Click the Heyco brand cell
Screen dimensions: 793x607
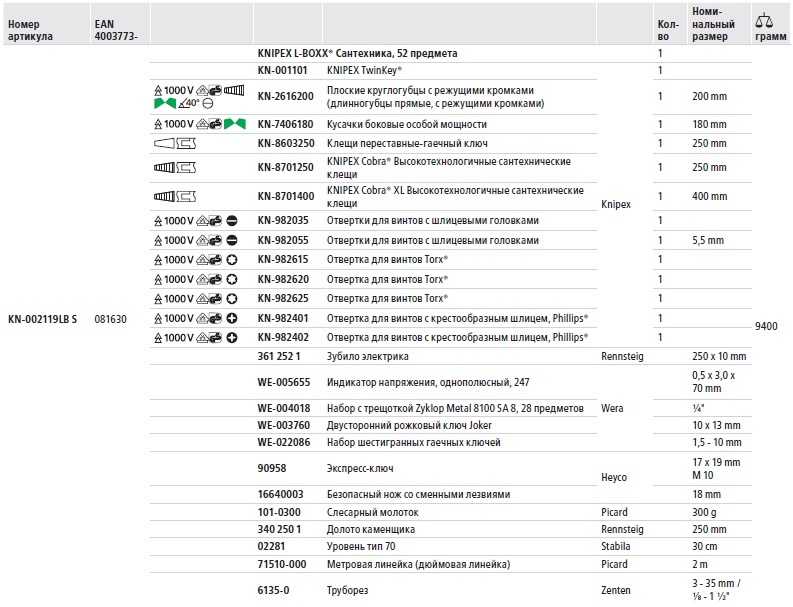coord(613,478)
